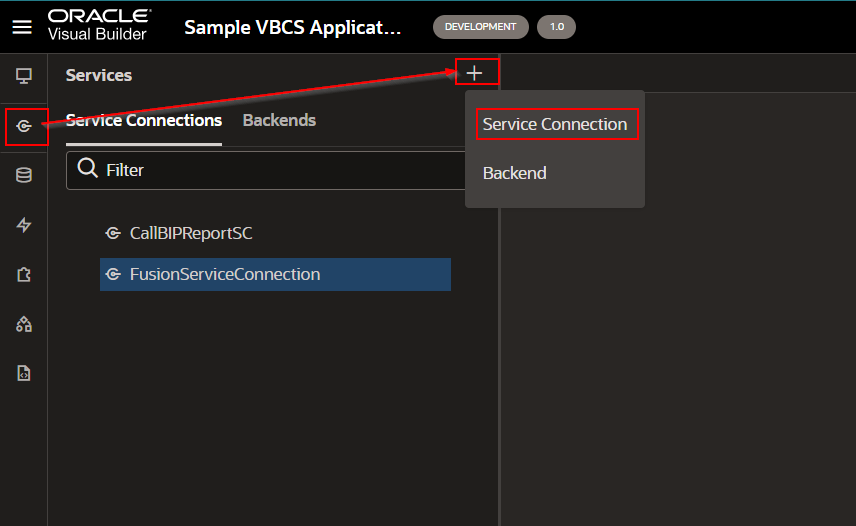Open the hamburger navigation menu

click(22, 27)
